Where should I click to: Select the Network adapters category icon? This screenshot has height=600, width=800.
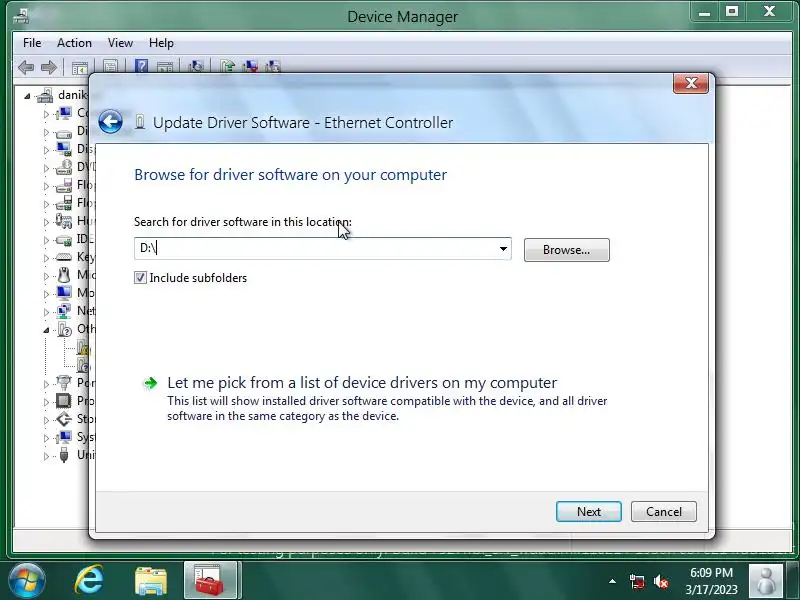coord(64,311)
